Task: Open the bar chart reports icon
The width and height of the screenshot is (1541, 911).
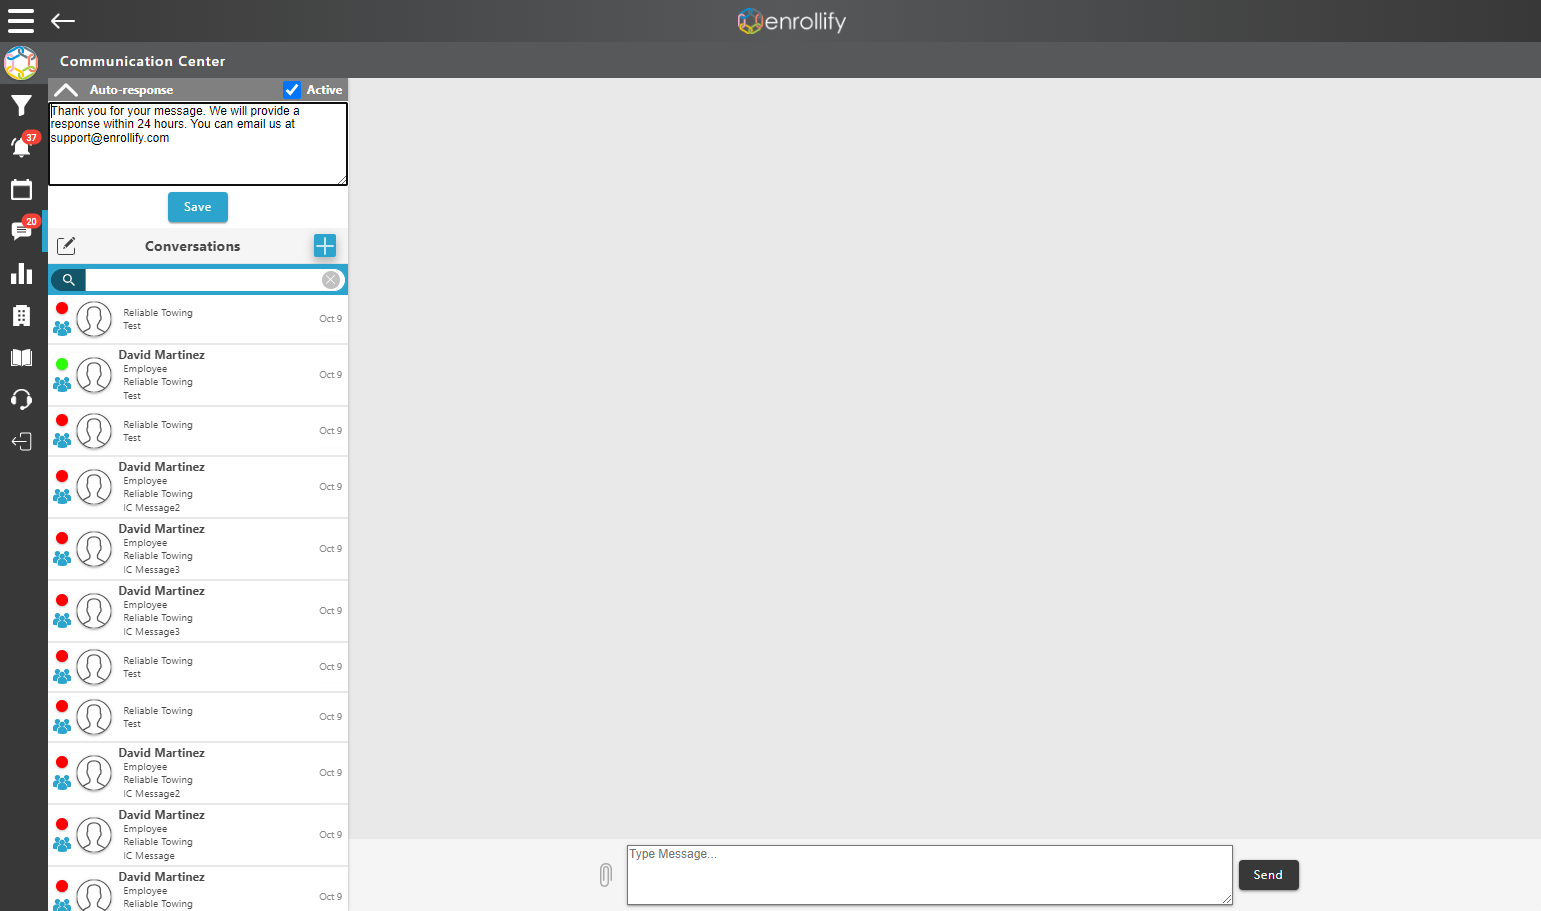Action: [21, 273]
